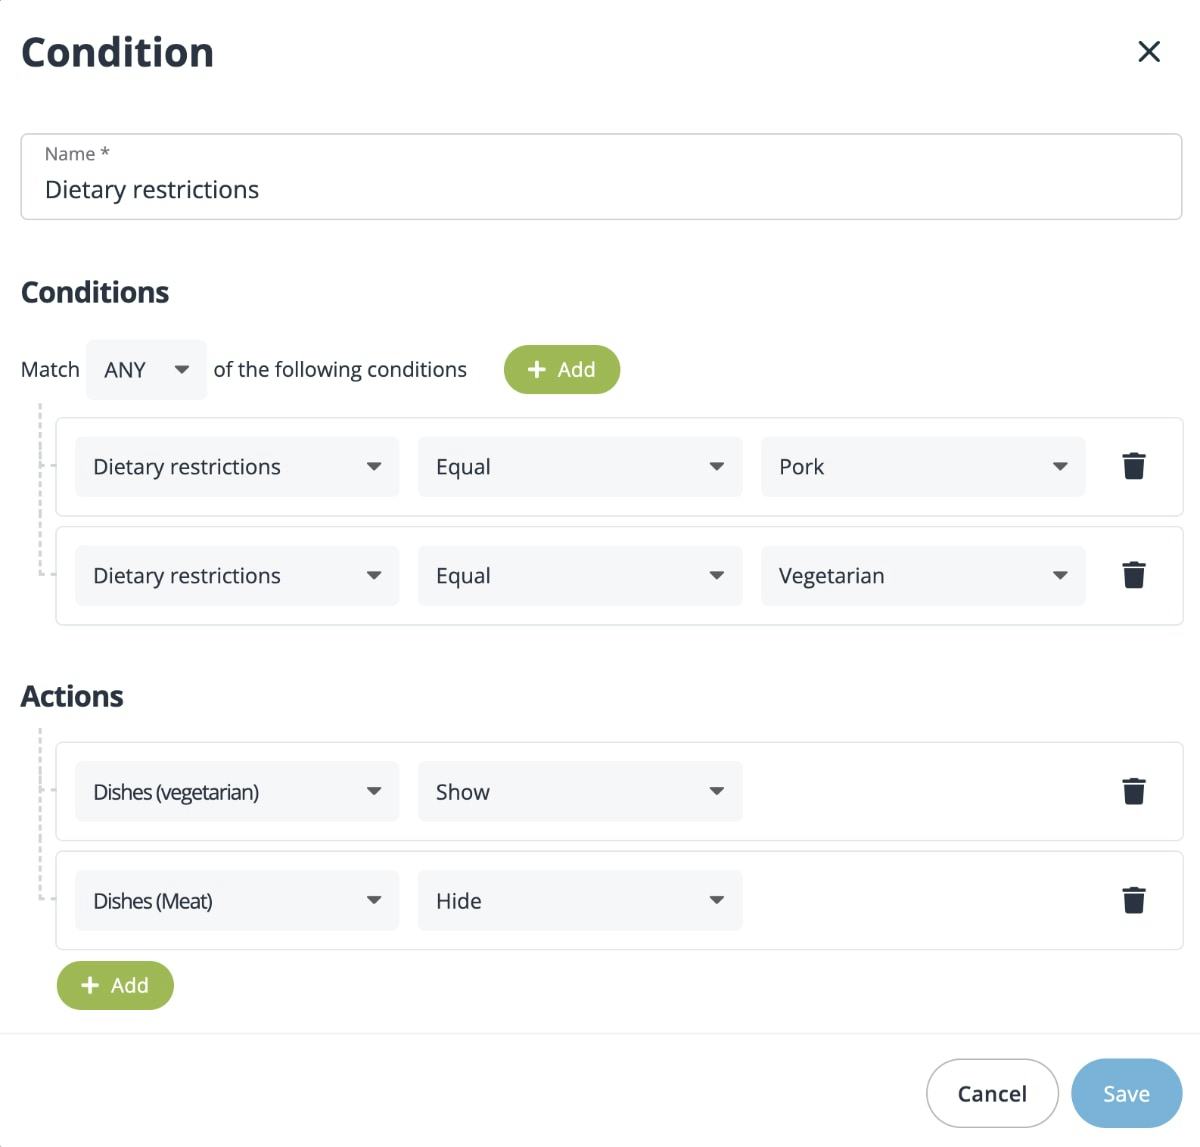Remove the Dishes (vegetarian) action
Viewport: 1200px width, 1147px height.
1133,791
